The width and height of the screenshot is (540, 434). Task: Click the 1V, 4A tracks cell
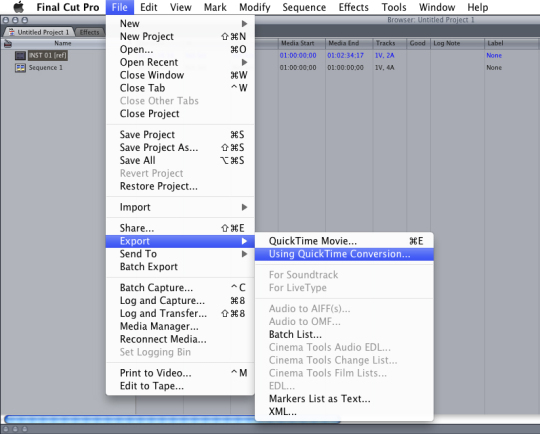click(x=385, y=68)
